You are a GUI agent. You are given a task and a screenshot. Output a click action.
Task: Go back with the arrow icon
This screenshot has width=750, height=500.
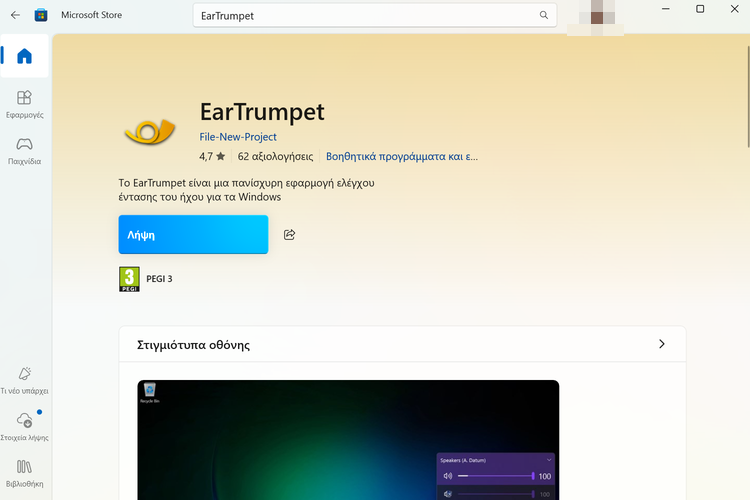pos(15,15)
